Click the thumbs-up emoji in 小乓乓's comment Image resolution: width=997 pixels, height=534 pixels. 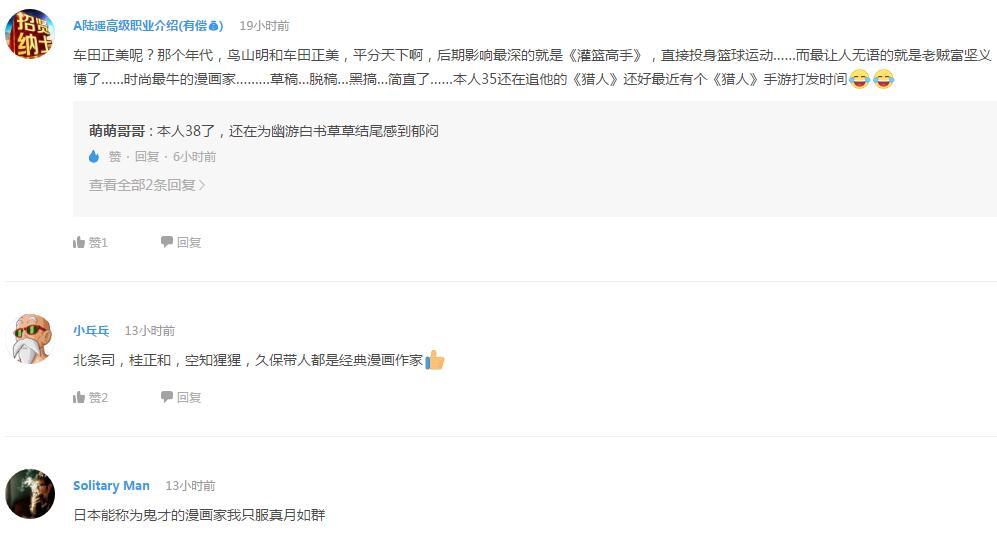tap(435, 360)
